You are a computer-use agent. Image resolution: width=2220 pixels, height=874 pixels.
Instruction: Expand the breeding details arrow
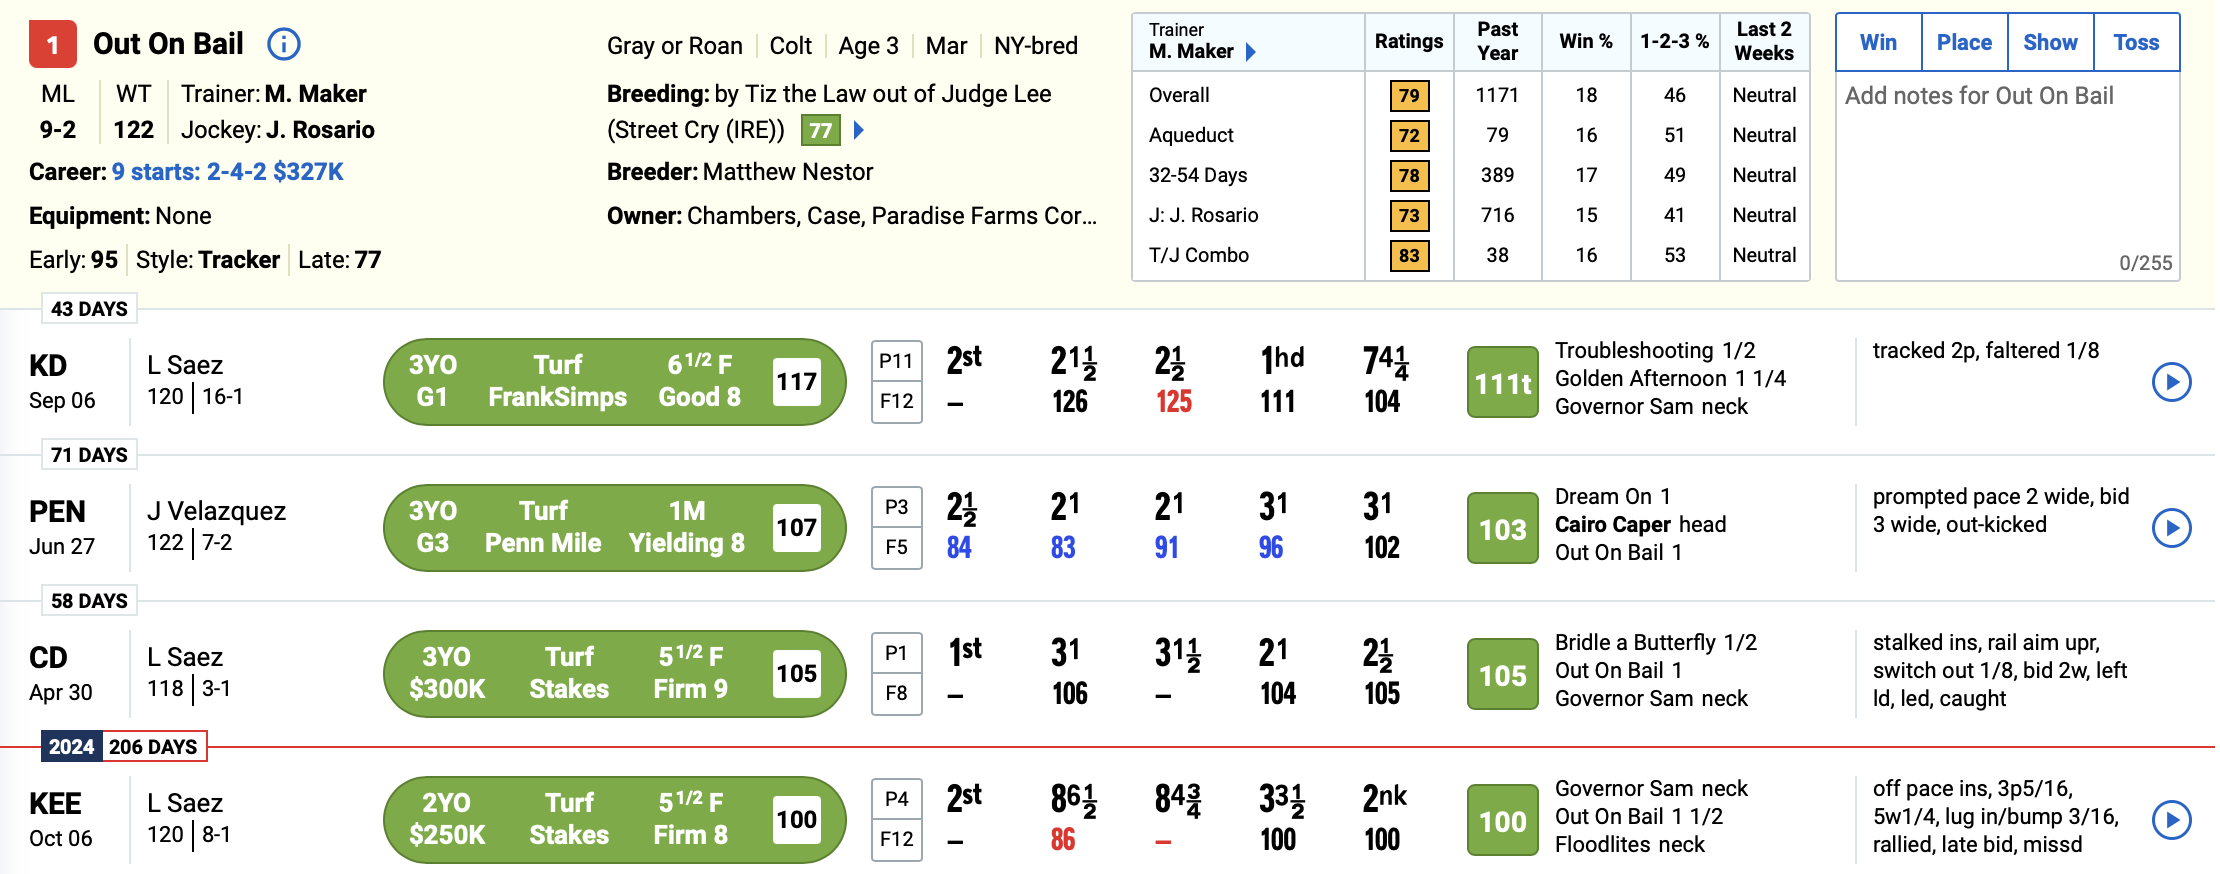coord(859,130)
